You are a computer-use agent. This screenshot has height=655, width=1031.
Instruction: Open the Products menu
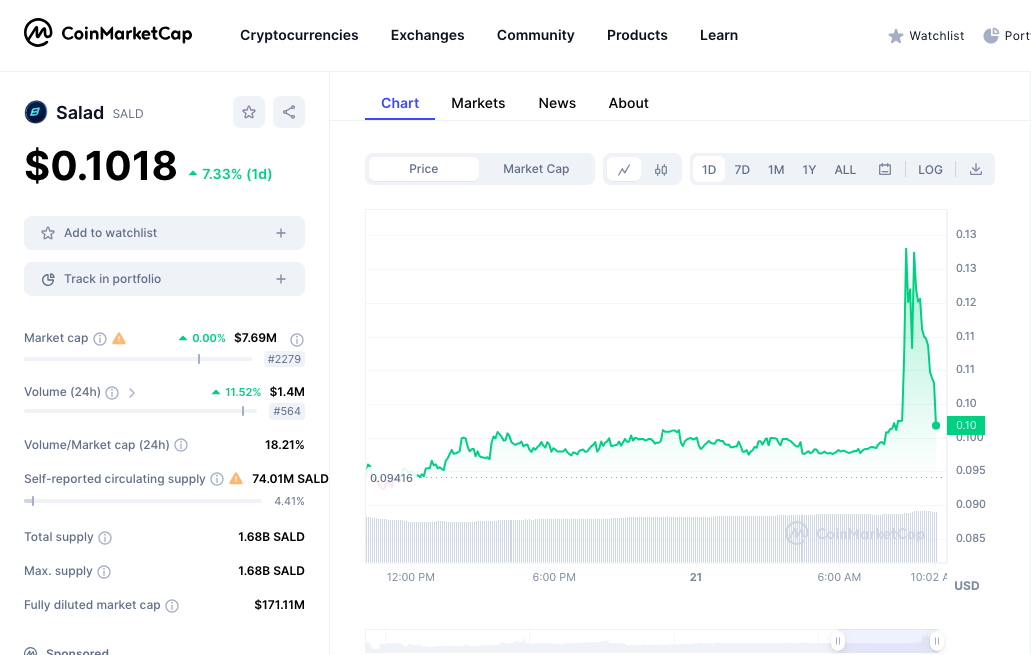[637, 36]
